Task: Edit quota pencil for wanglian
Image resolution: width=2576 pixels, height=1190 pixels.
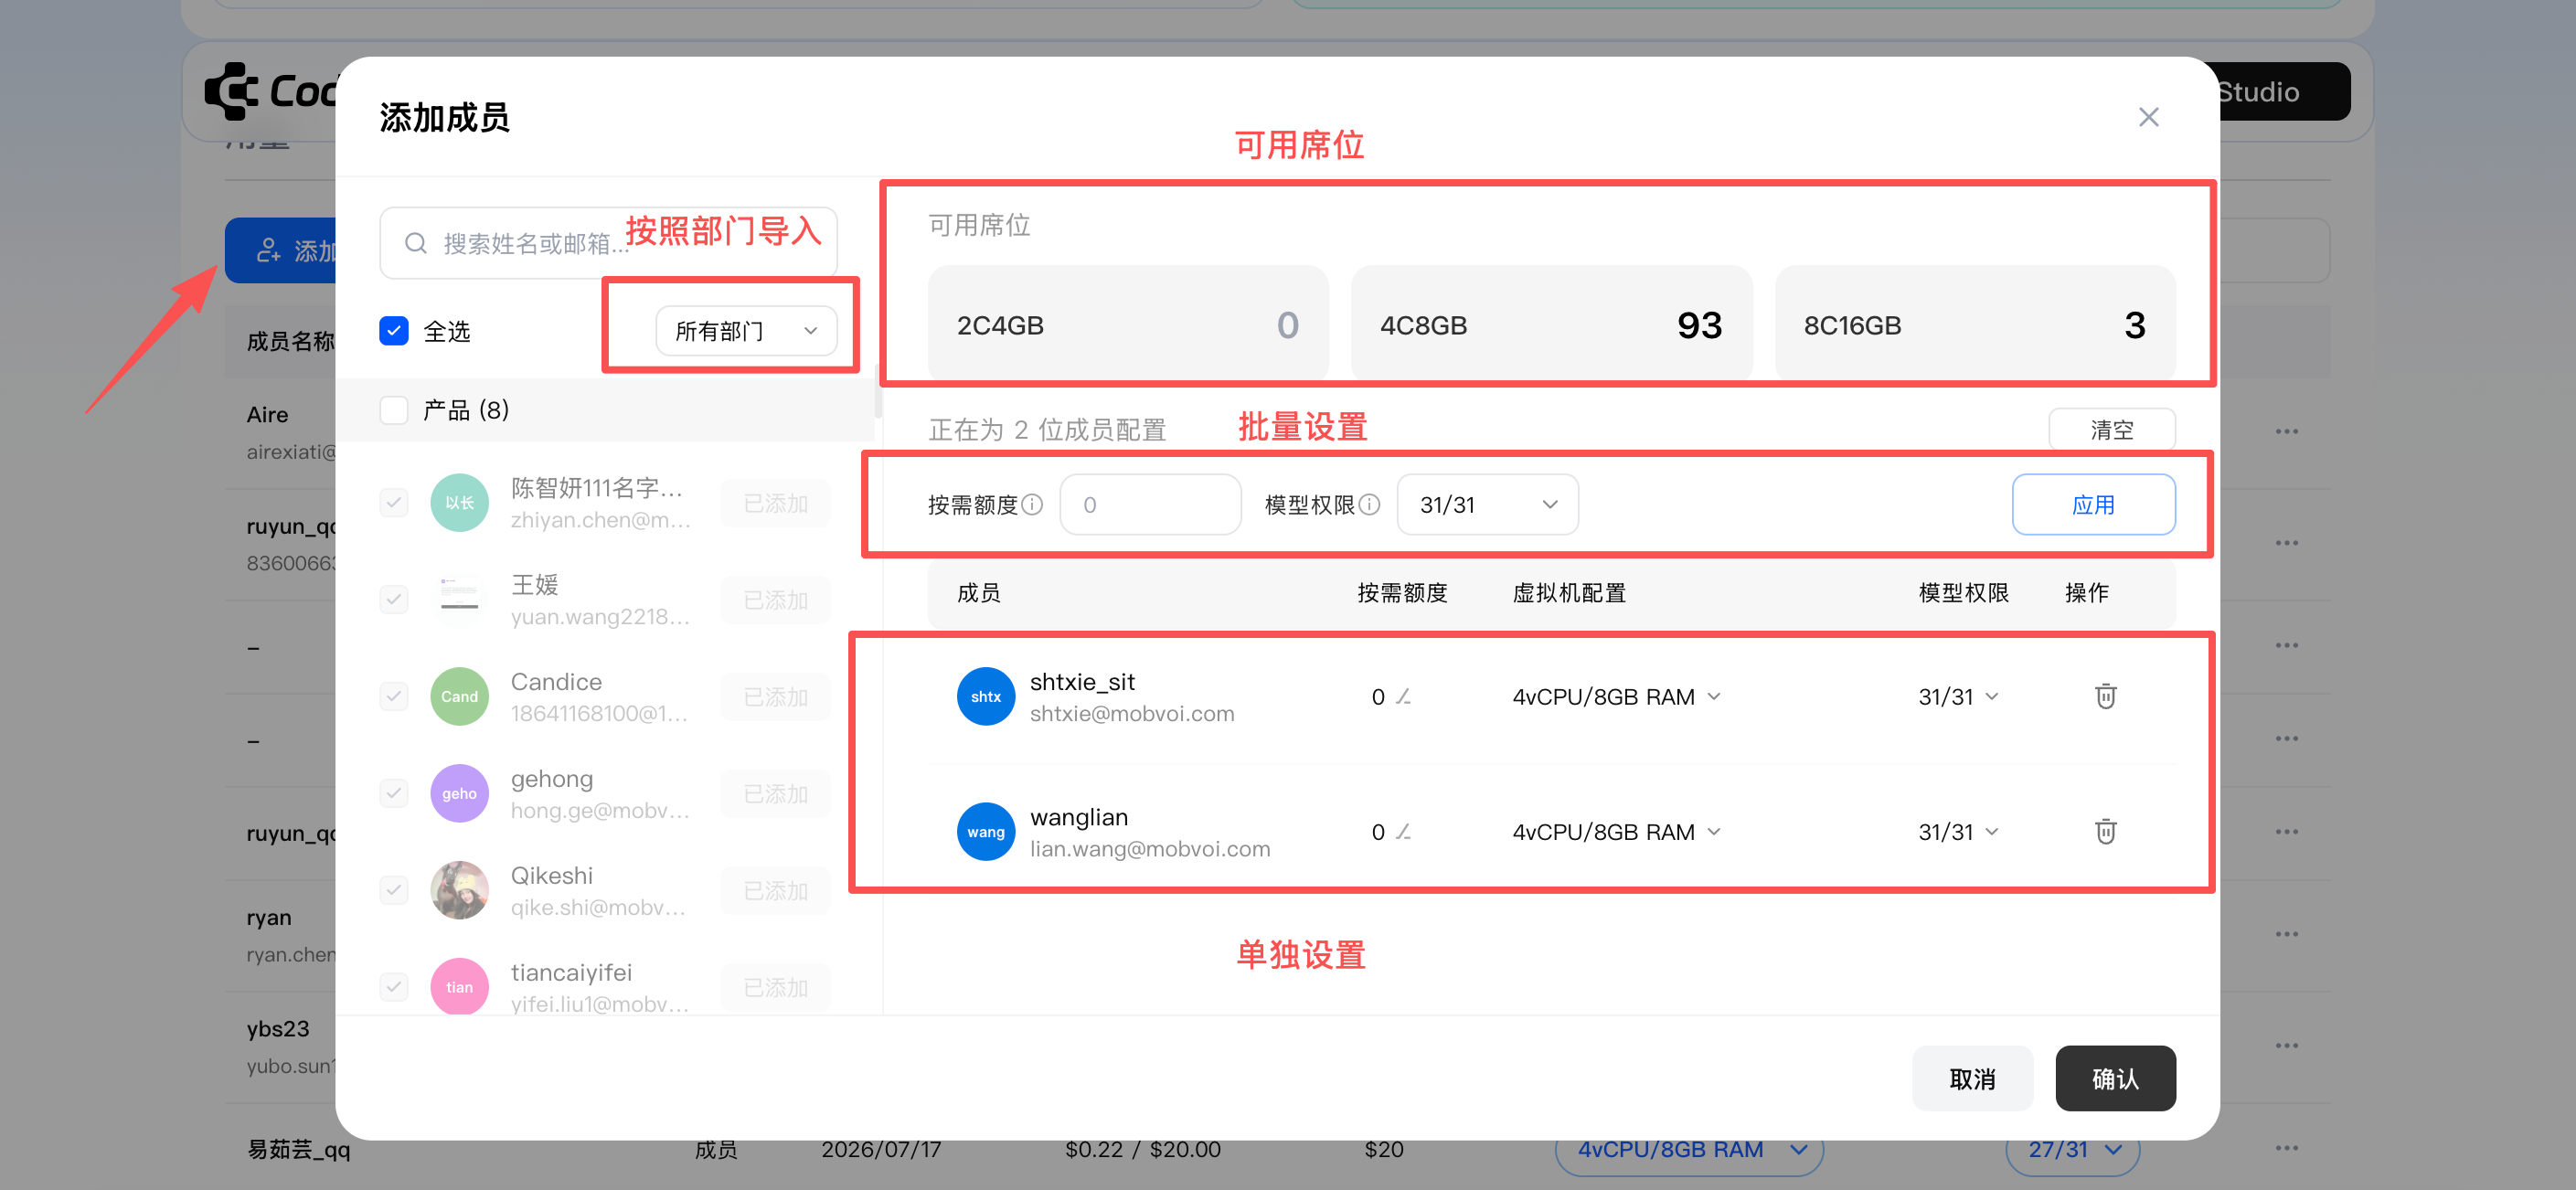Action: [1403, 831]
